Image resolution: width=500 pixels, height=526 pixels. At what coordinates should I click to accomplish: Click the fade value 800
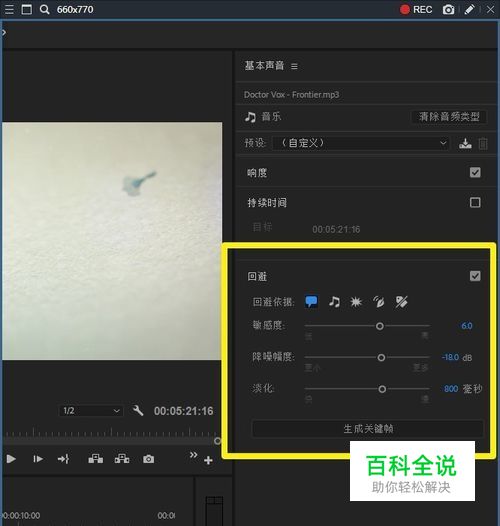point(451,389)
